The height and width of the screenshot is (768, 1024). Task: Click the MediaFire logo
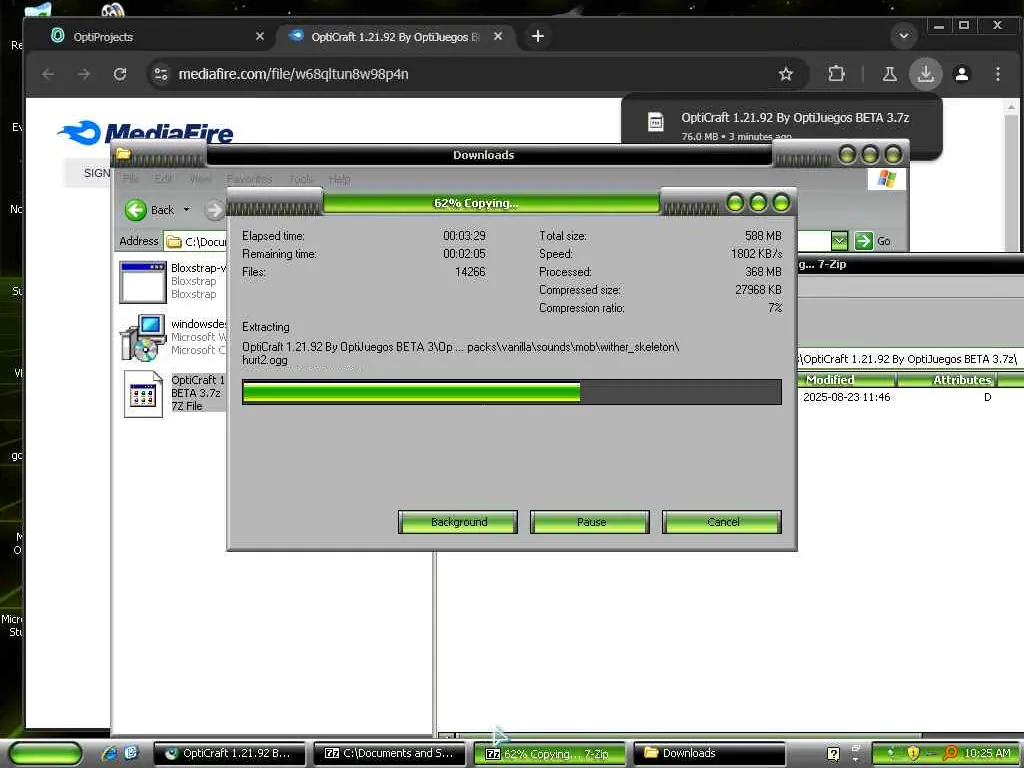pyautogui.click(x=145, y=132)
